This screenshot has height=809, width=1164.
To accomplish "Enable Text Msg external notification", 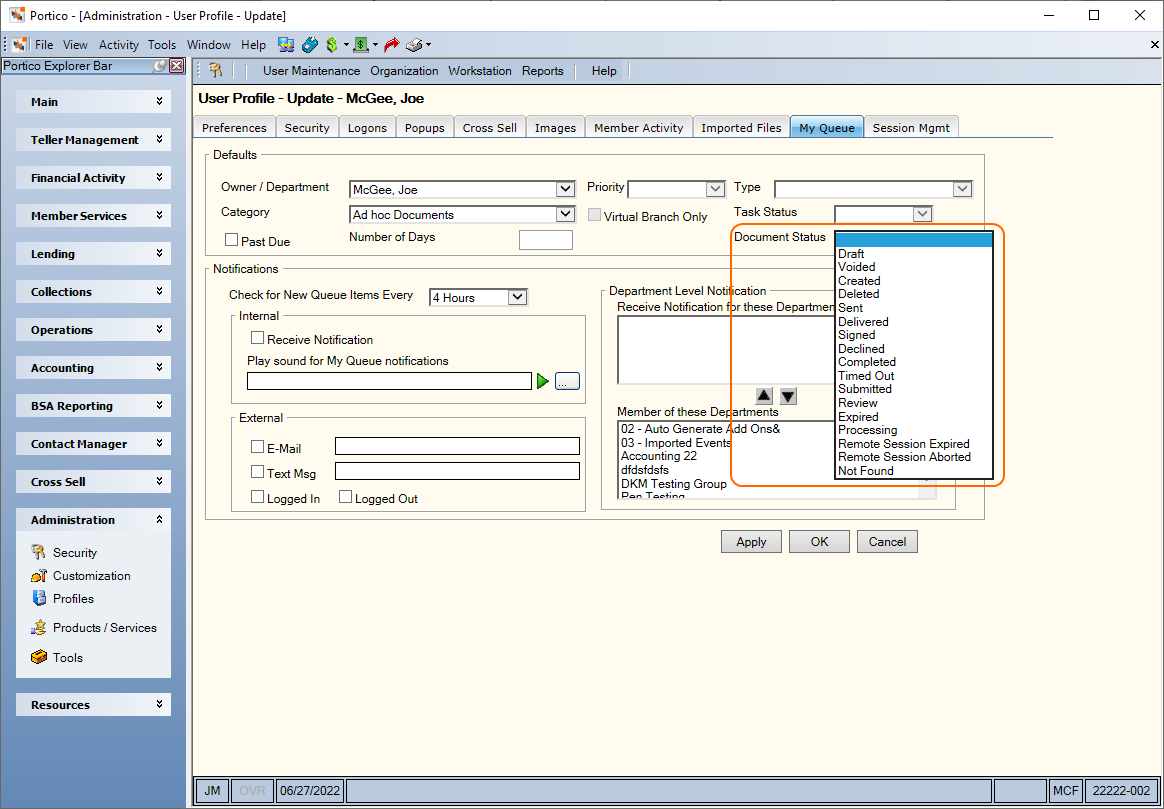I will (258, 472).
